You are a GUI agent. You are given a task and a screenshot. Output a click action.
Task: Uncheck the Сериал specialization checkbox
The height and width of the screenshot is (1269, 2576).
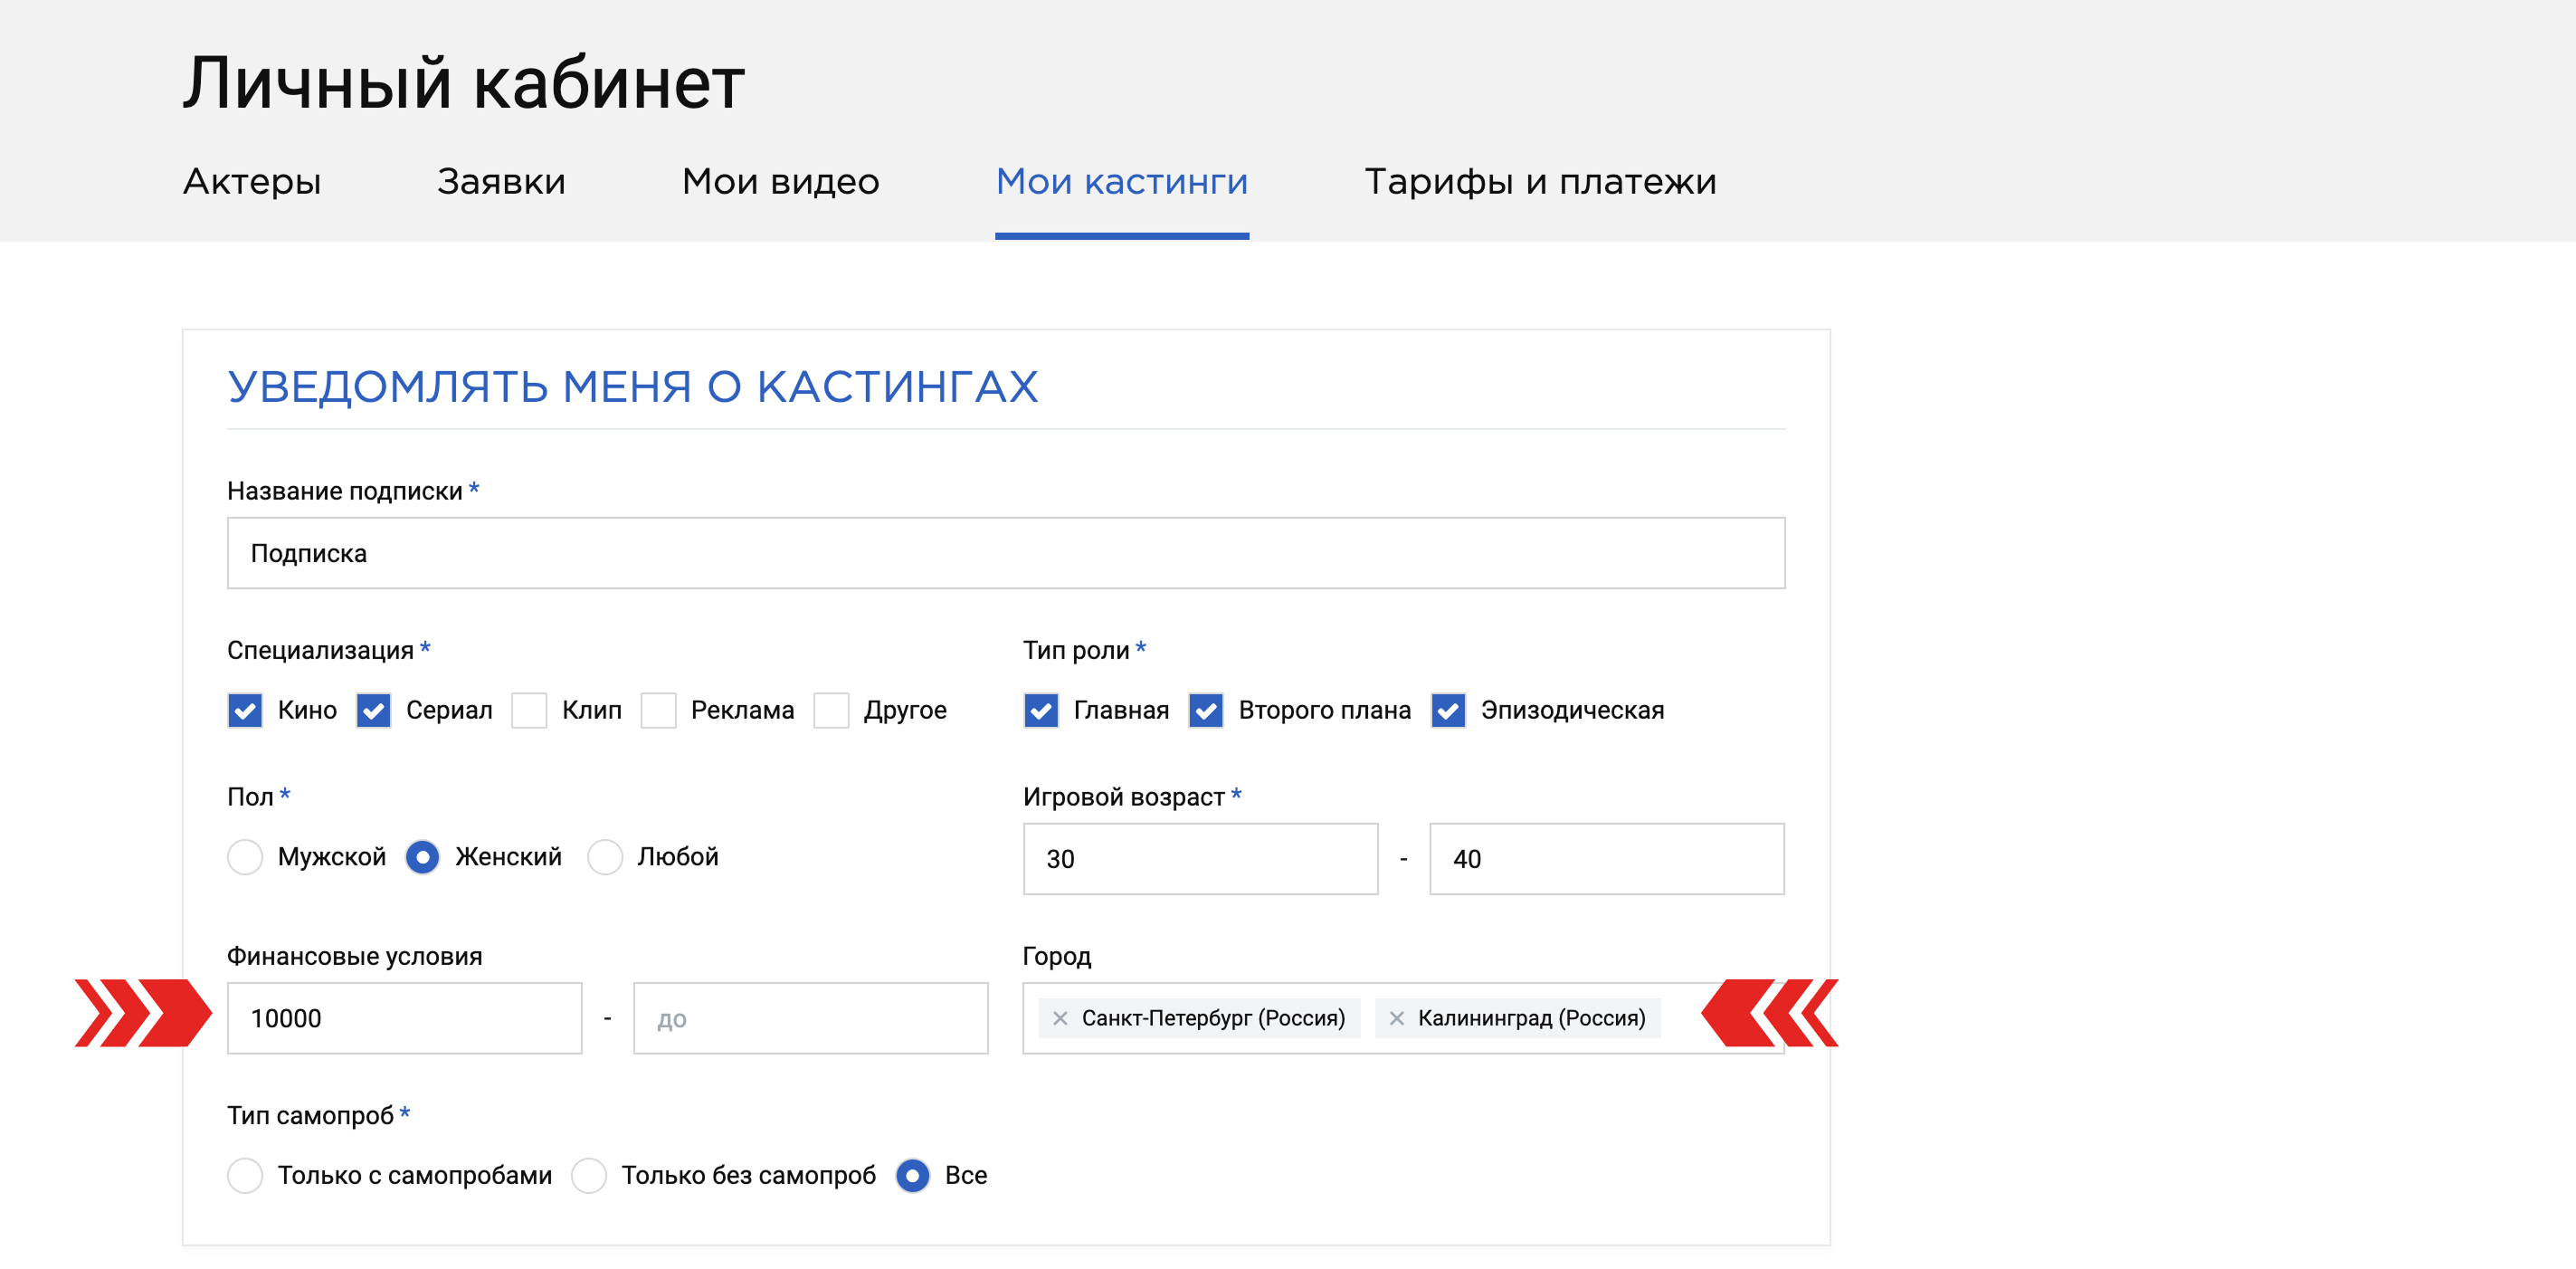pyautogui.click(x=373, y=710)
